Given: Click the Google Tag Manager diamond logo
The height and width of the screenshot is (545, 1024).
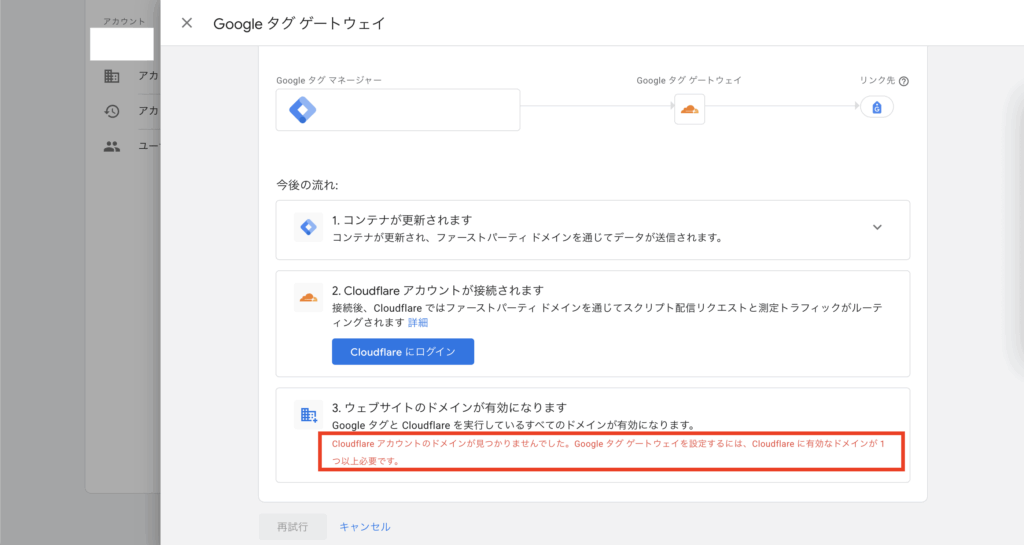Looking at the screenshot, I should (x=302, y=110).
